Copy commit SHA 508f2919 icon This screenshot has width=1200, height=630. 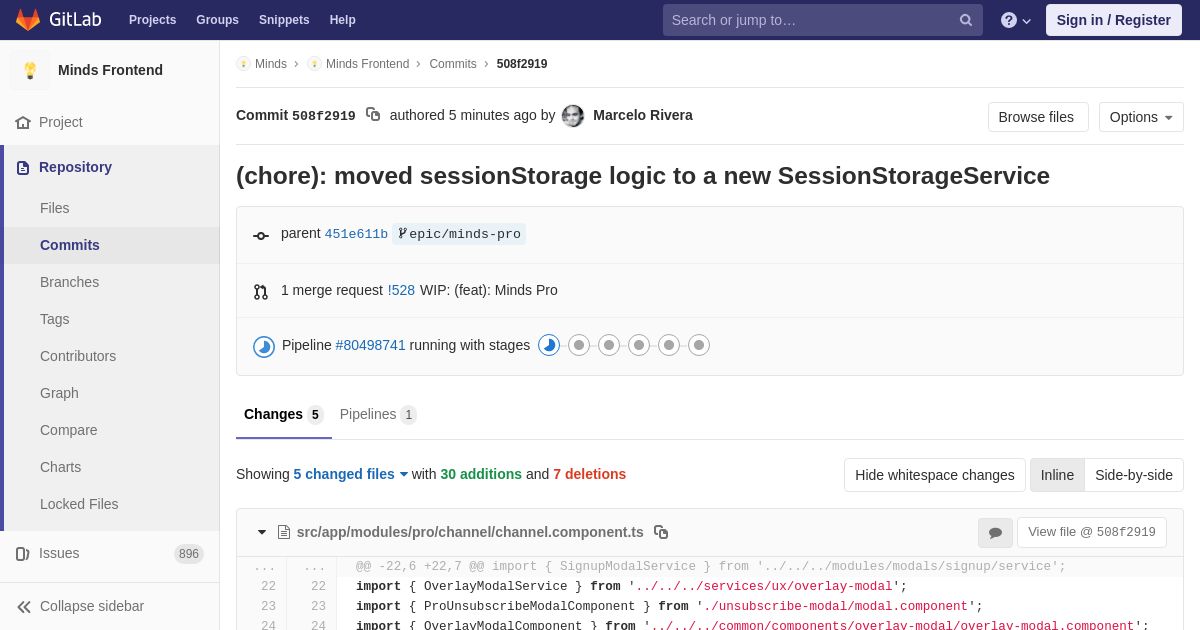point(373,115)
